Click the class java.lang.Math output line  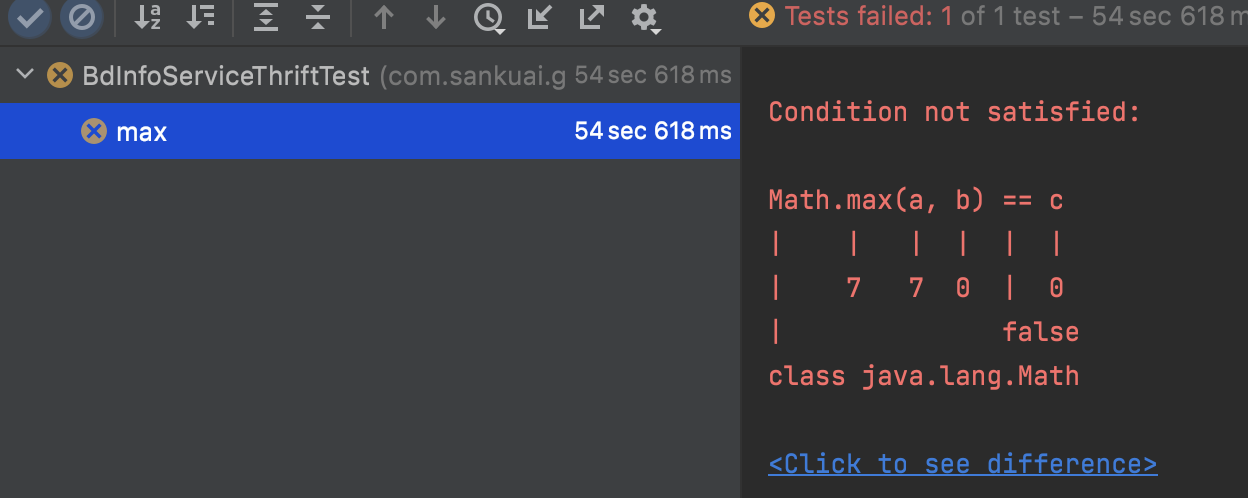(x=924, y=376)
